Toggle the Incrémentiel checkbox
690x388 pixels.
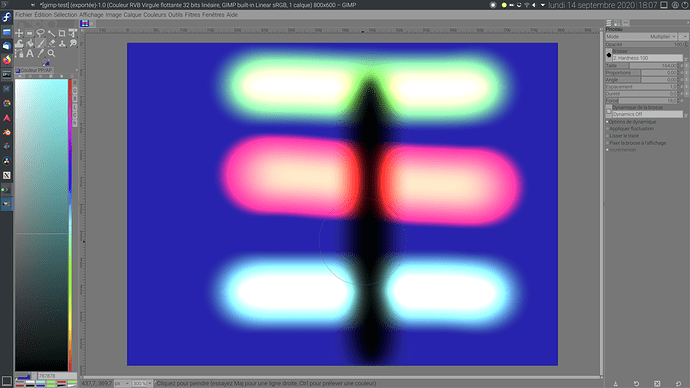tap(608, 150)
